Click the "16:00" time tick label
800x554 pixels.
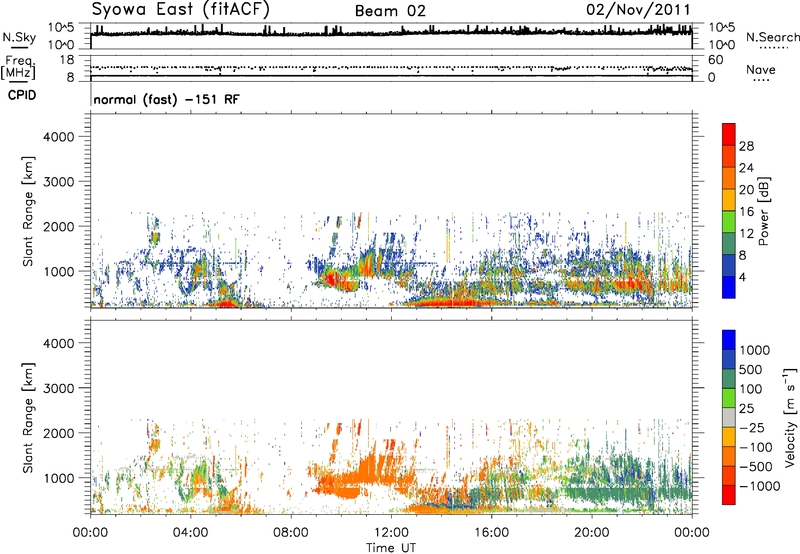click(491, 533)
